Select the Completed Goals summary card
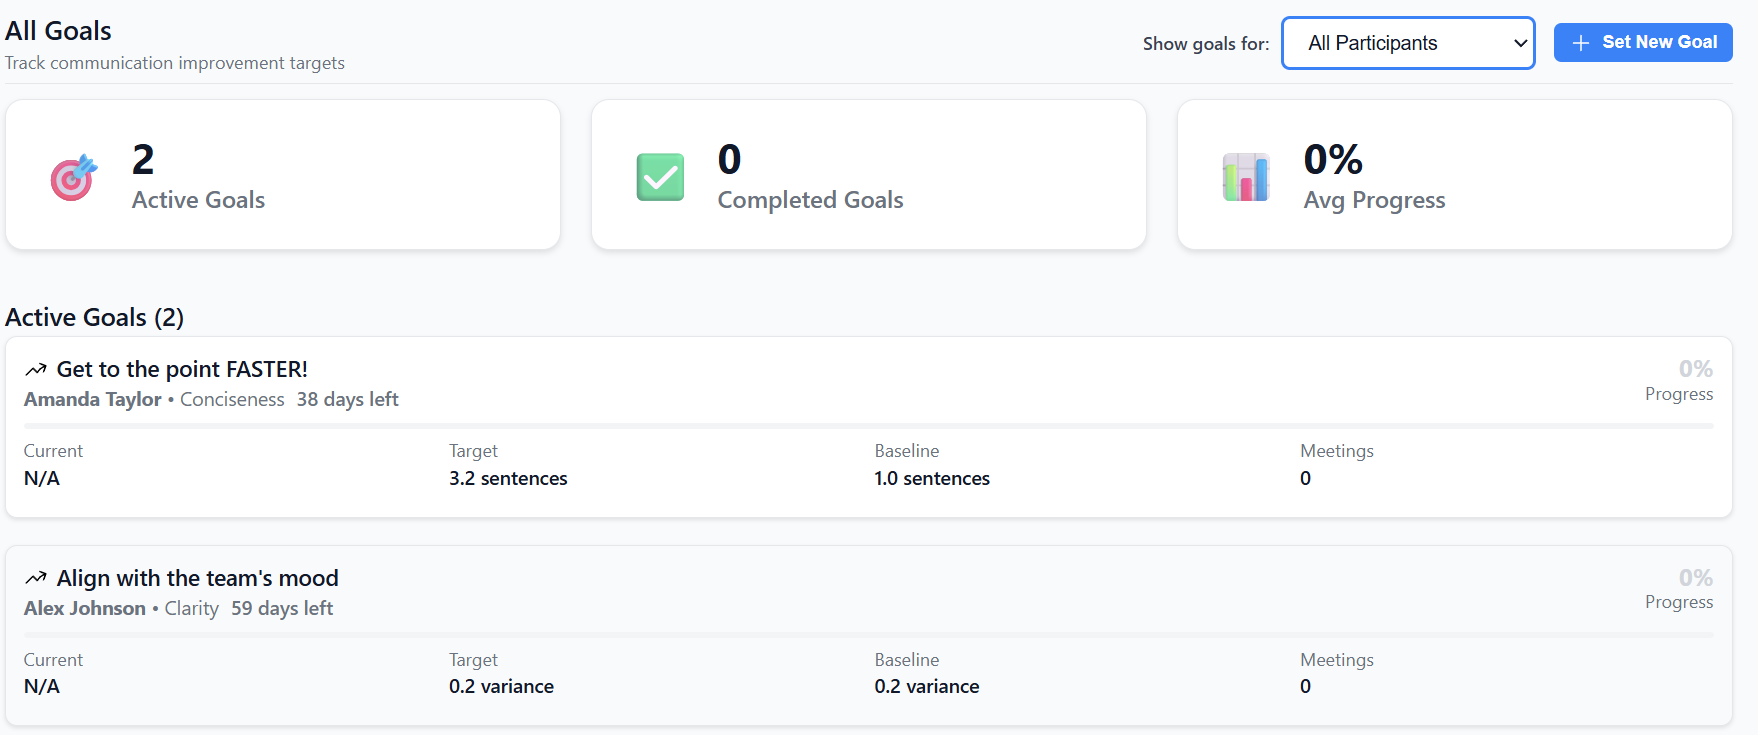The height and width of the screenshot is (735, 1758). (x=868, y=175)
